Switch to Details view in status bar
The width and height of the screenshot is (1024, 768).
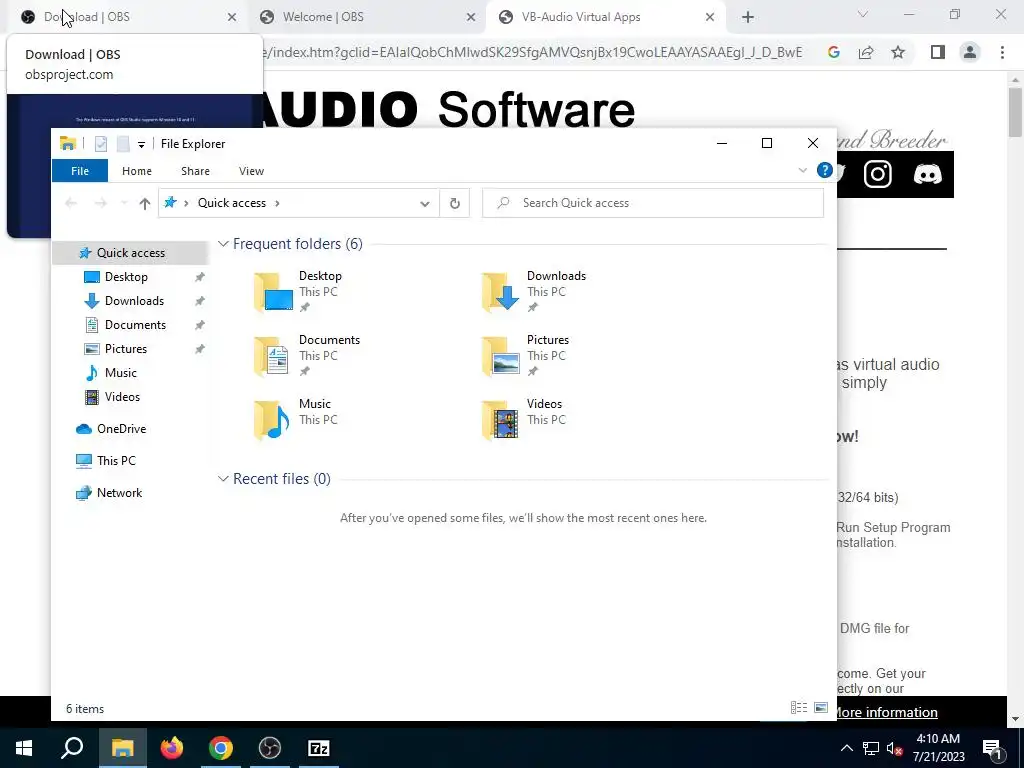tap(799, 708)
